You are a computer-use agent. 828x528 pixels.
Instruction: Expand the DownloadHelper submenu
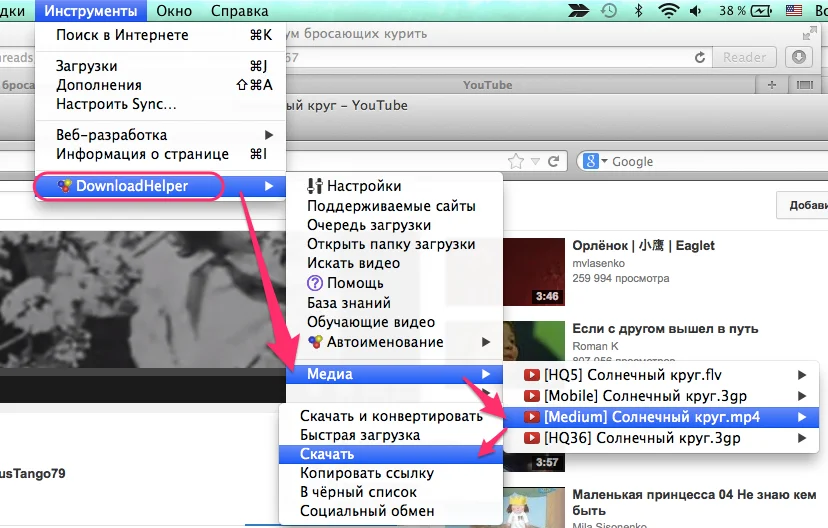pyautogui.click(x=161, y=186)
